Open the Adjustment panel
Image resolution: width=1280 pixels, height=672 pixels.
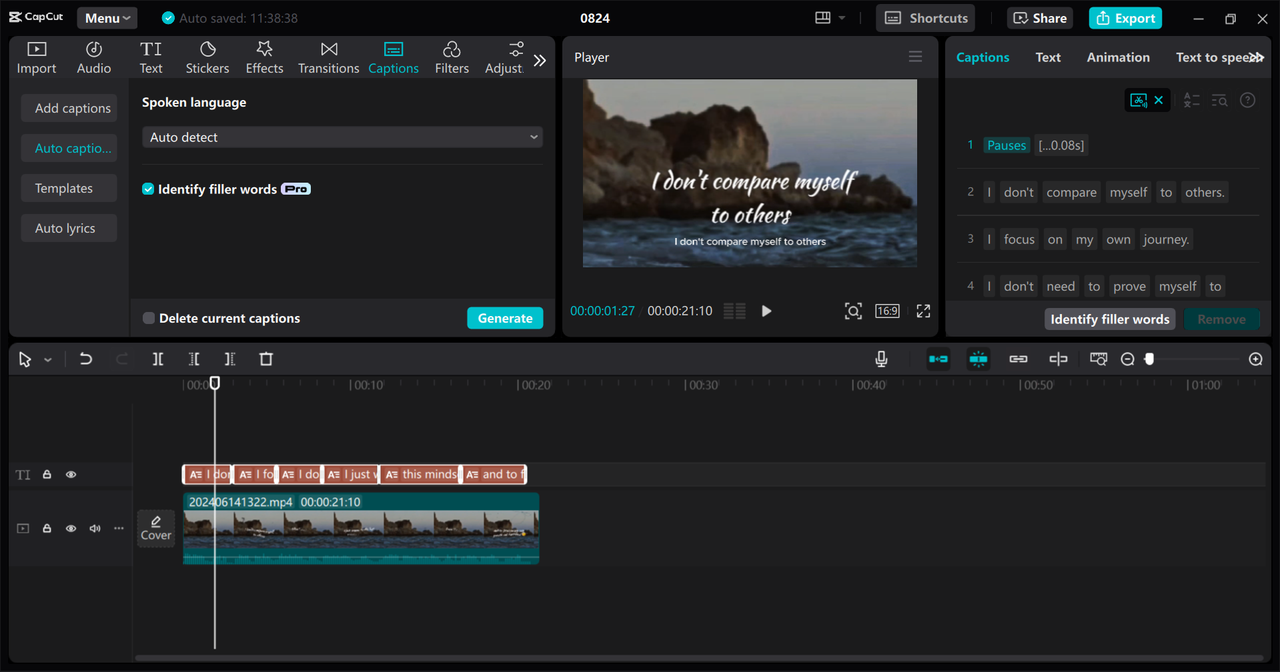pos(506,58)
